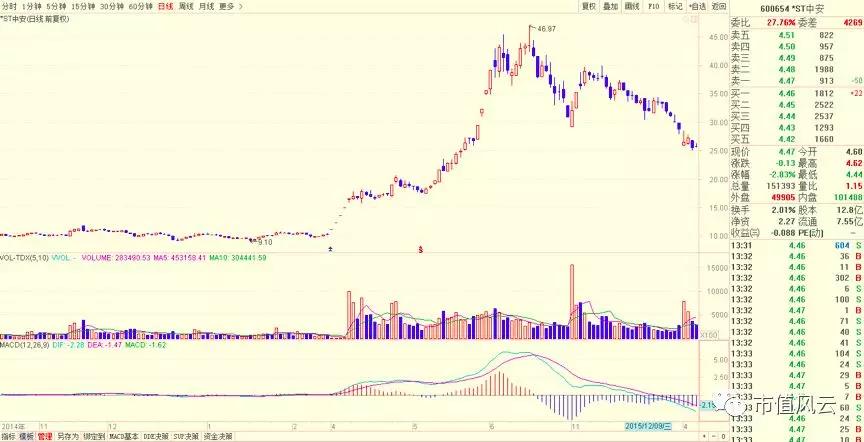Click the 另存为 save-as tab
The width and height of the screenshot is (864, 442).
tap(68, 436)
